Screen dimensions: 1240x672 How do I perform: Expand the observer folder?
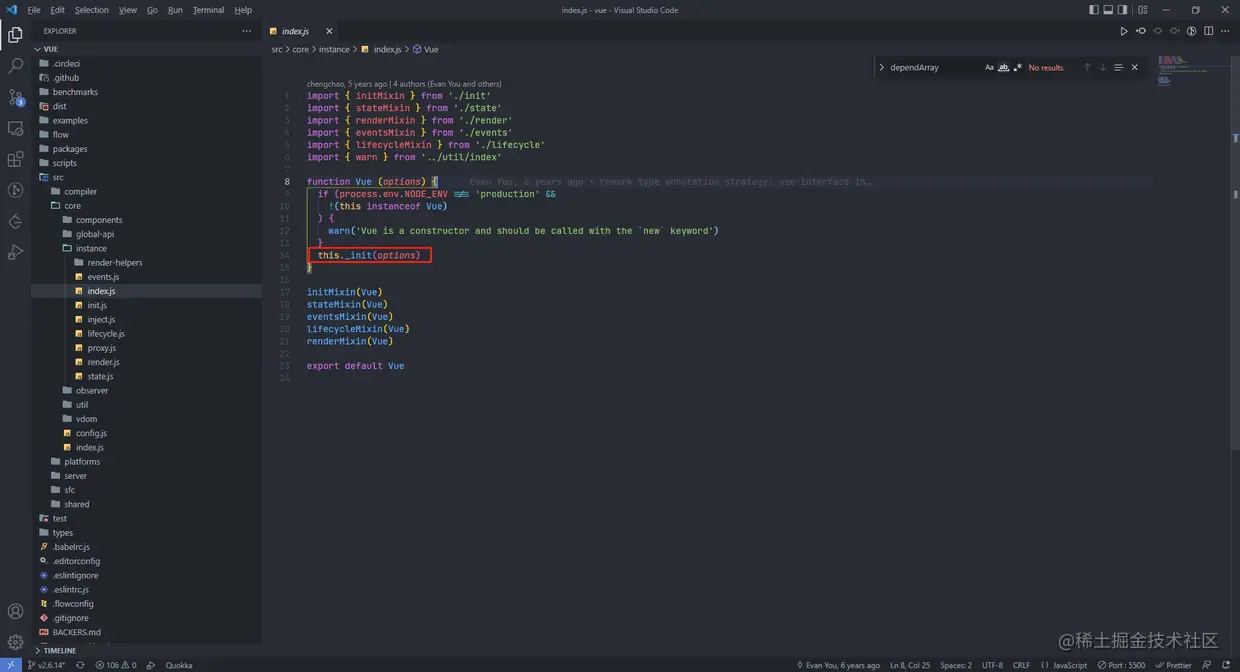(146, 391)
